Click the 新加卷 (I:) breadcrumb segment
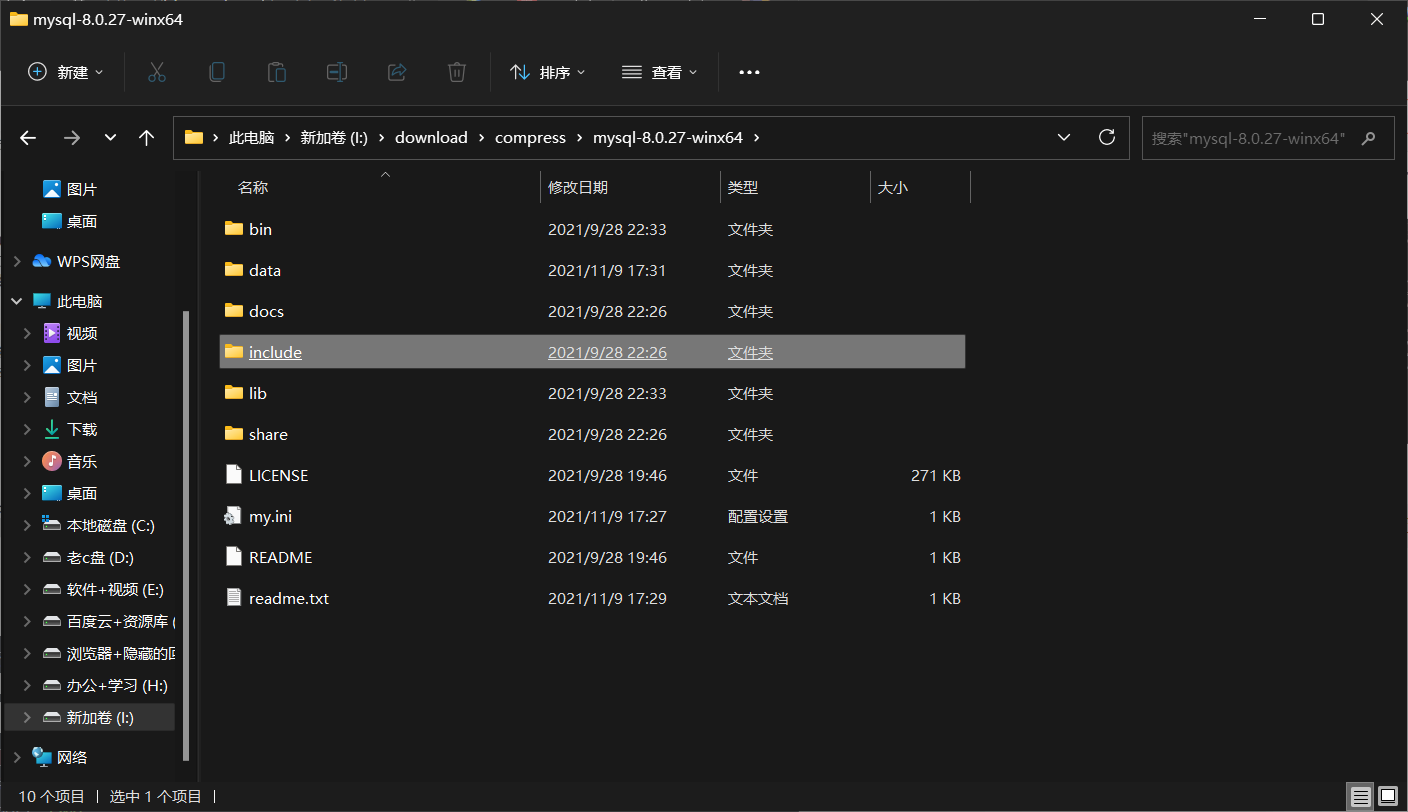 334,138
